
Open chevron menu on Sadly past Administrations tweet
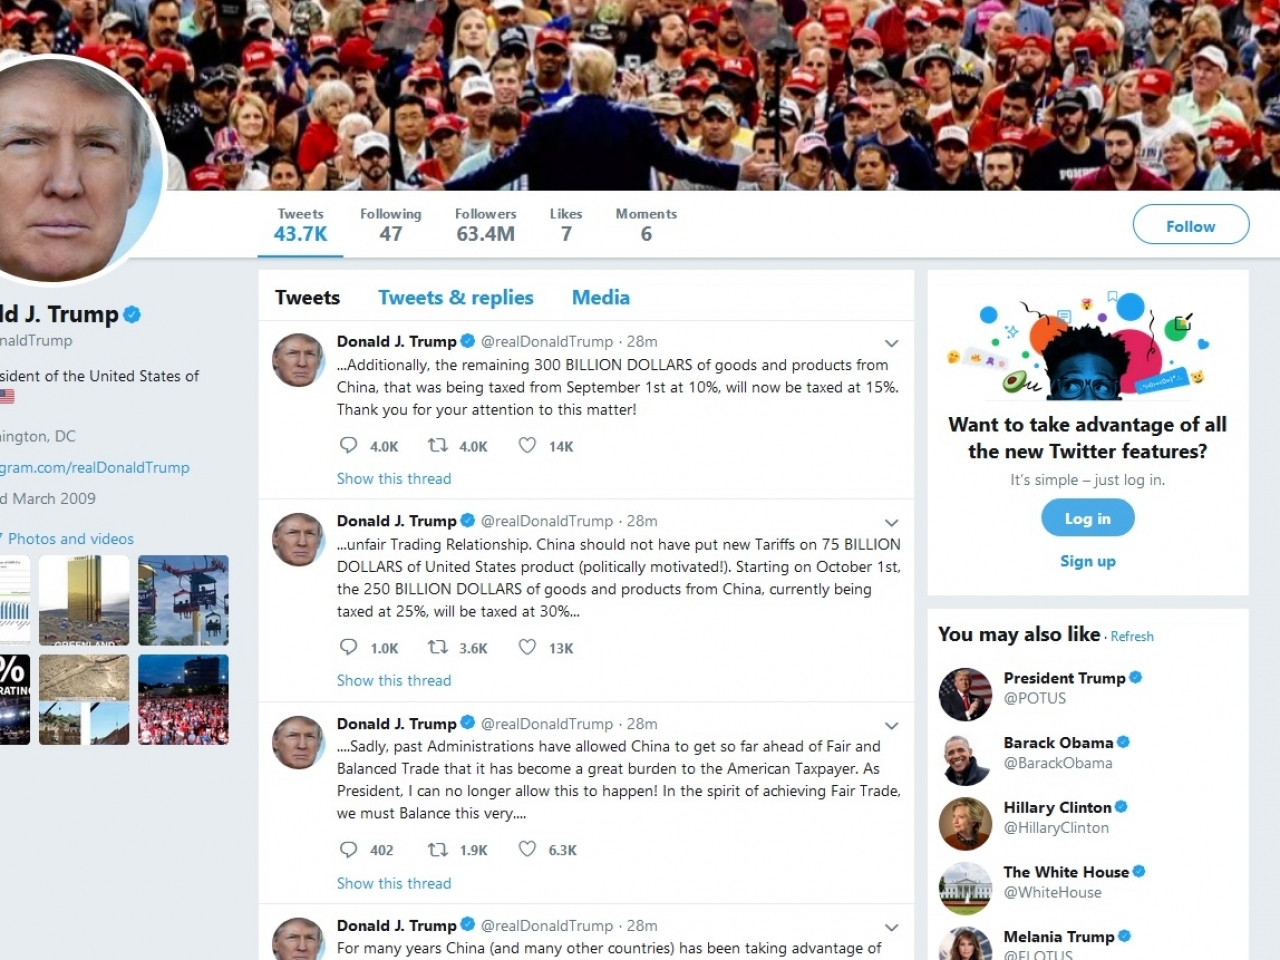coord(891,725)
